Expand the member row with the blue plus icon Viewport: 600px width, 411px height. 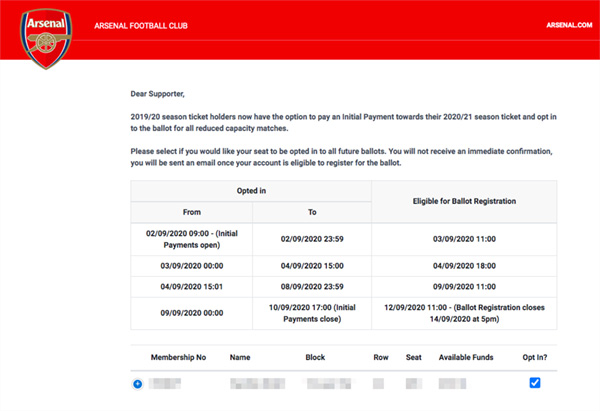click(x=138, y=383)
